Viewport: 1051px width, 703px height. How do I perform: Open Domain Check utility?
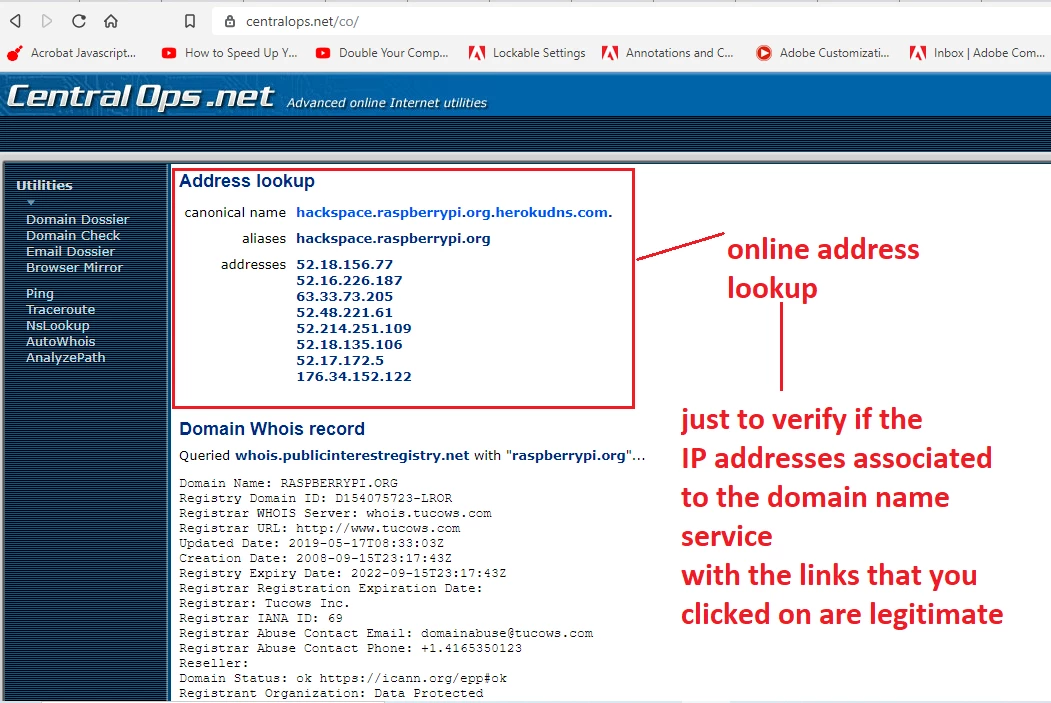(x=73, y=235)
